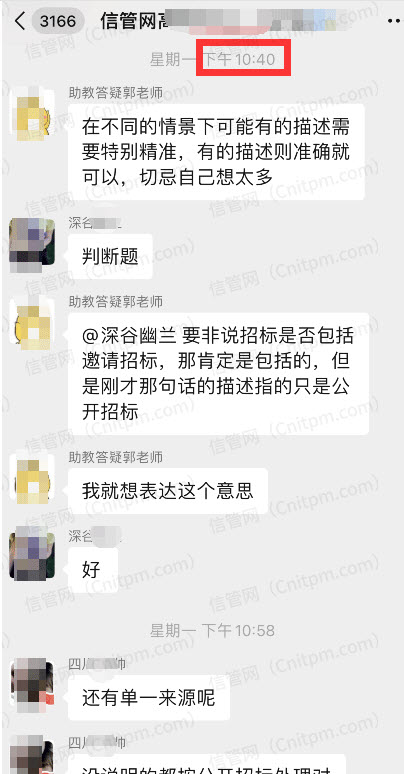Screen dimensions: 404x774
Task: Tap avatar beside the 好 message
Action: (x=32, y=553)
